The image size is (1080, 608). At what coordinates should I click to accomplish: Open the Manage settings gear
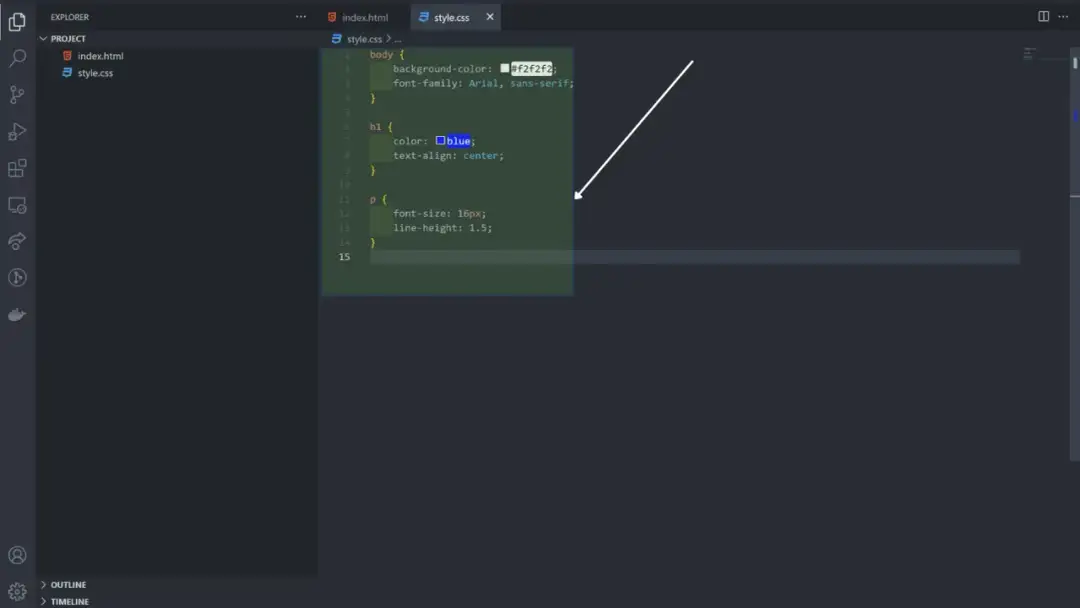point(16,591)
